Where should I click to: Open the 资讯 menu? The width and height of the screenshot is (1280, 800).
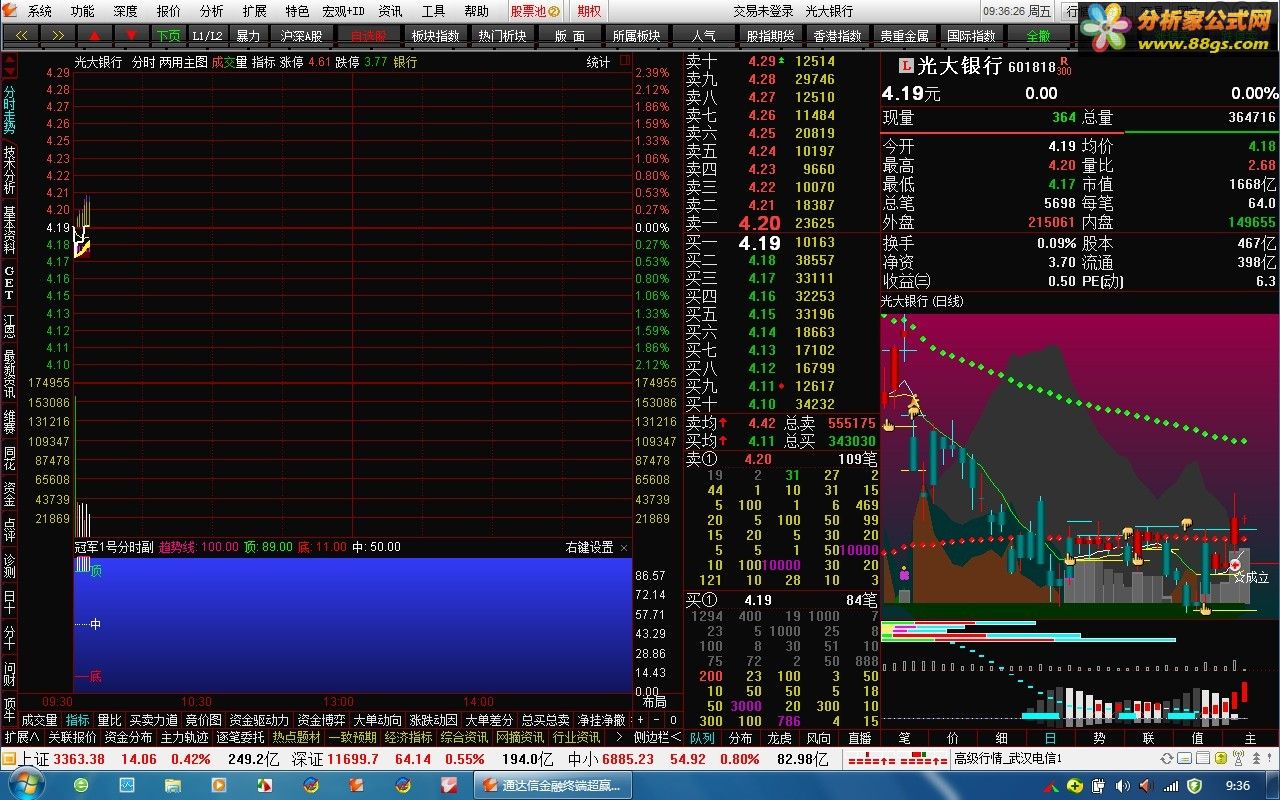pyautogui.click(x=390, y=11)
